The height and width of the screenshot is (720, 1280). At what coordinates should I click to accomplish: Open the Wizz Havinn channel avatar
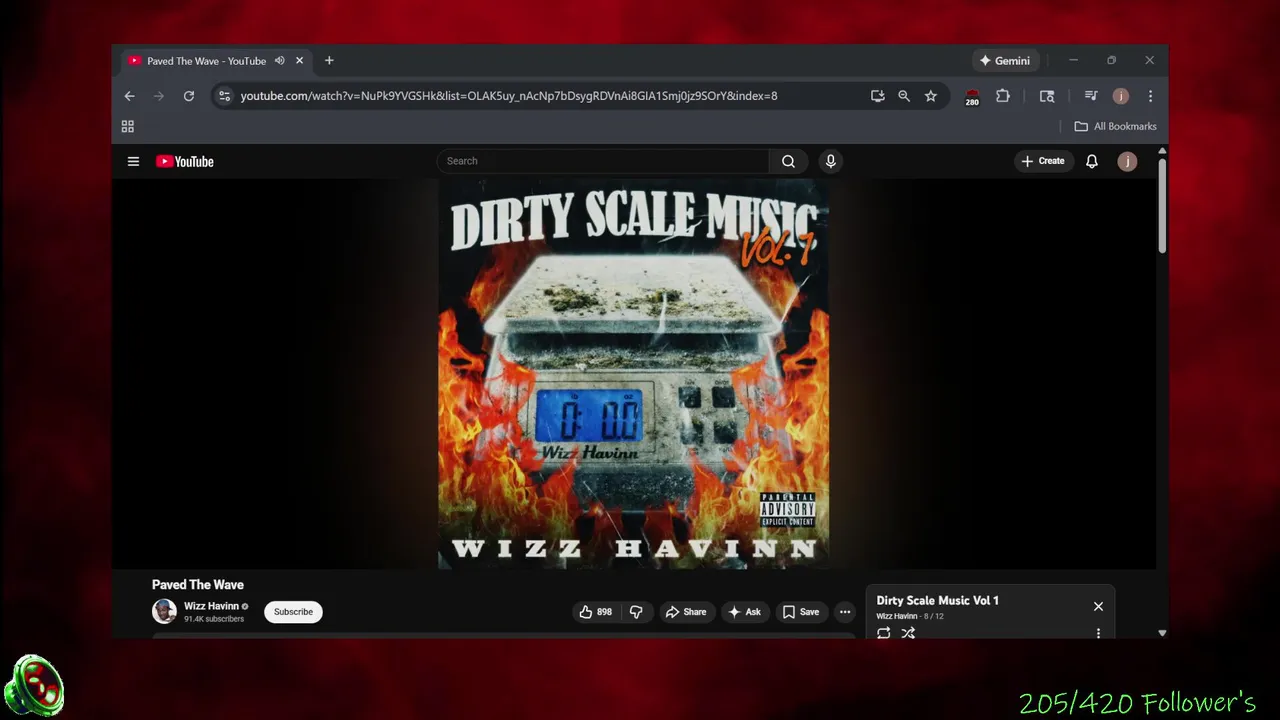coord(164,612)
